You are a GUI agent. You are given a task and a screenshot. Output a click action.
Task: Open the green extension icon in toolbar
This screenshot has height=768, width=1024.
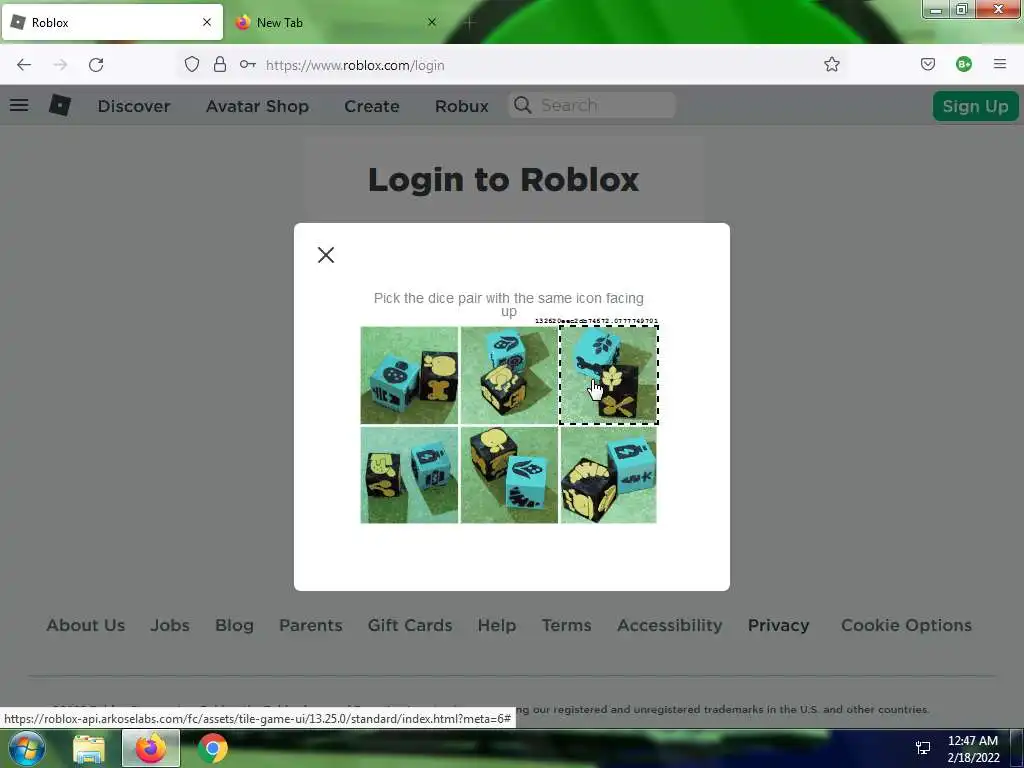[963, 64]
